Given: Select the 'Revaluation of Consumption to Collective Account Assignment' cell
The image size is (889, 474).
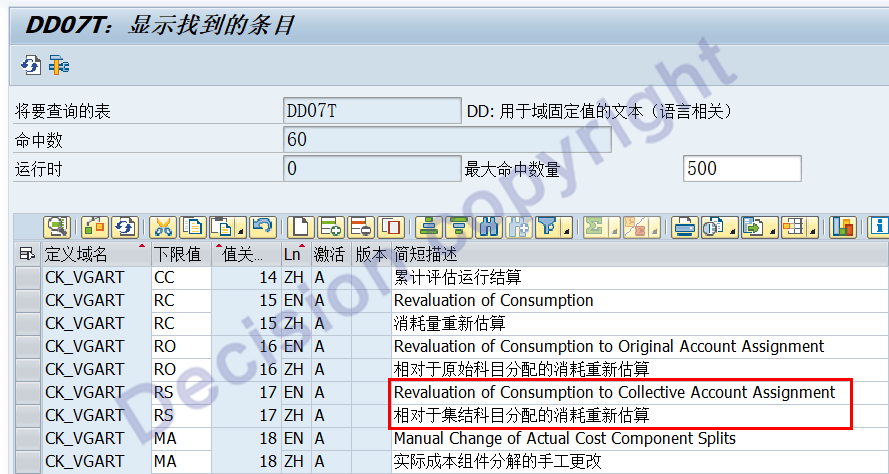Looking at the screenshot, I should [614, 392].
